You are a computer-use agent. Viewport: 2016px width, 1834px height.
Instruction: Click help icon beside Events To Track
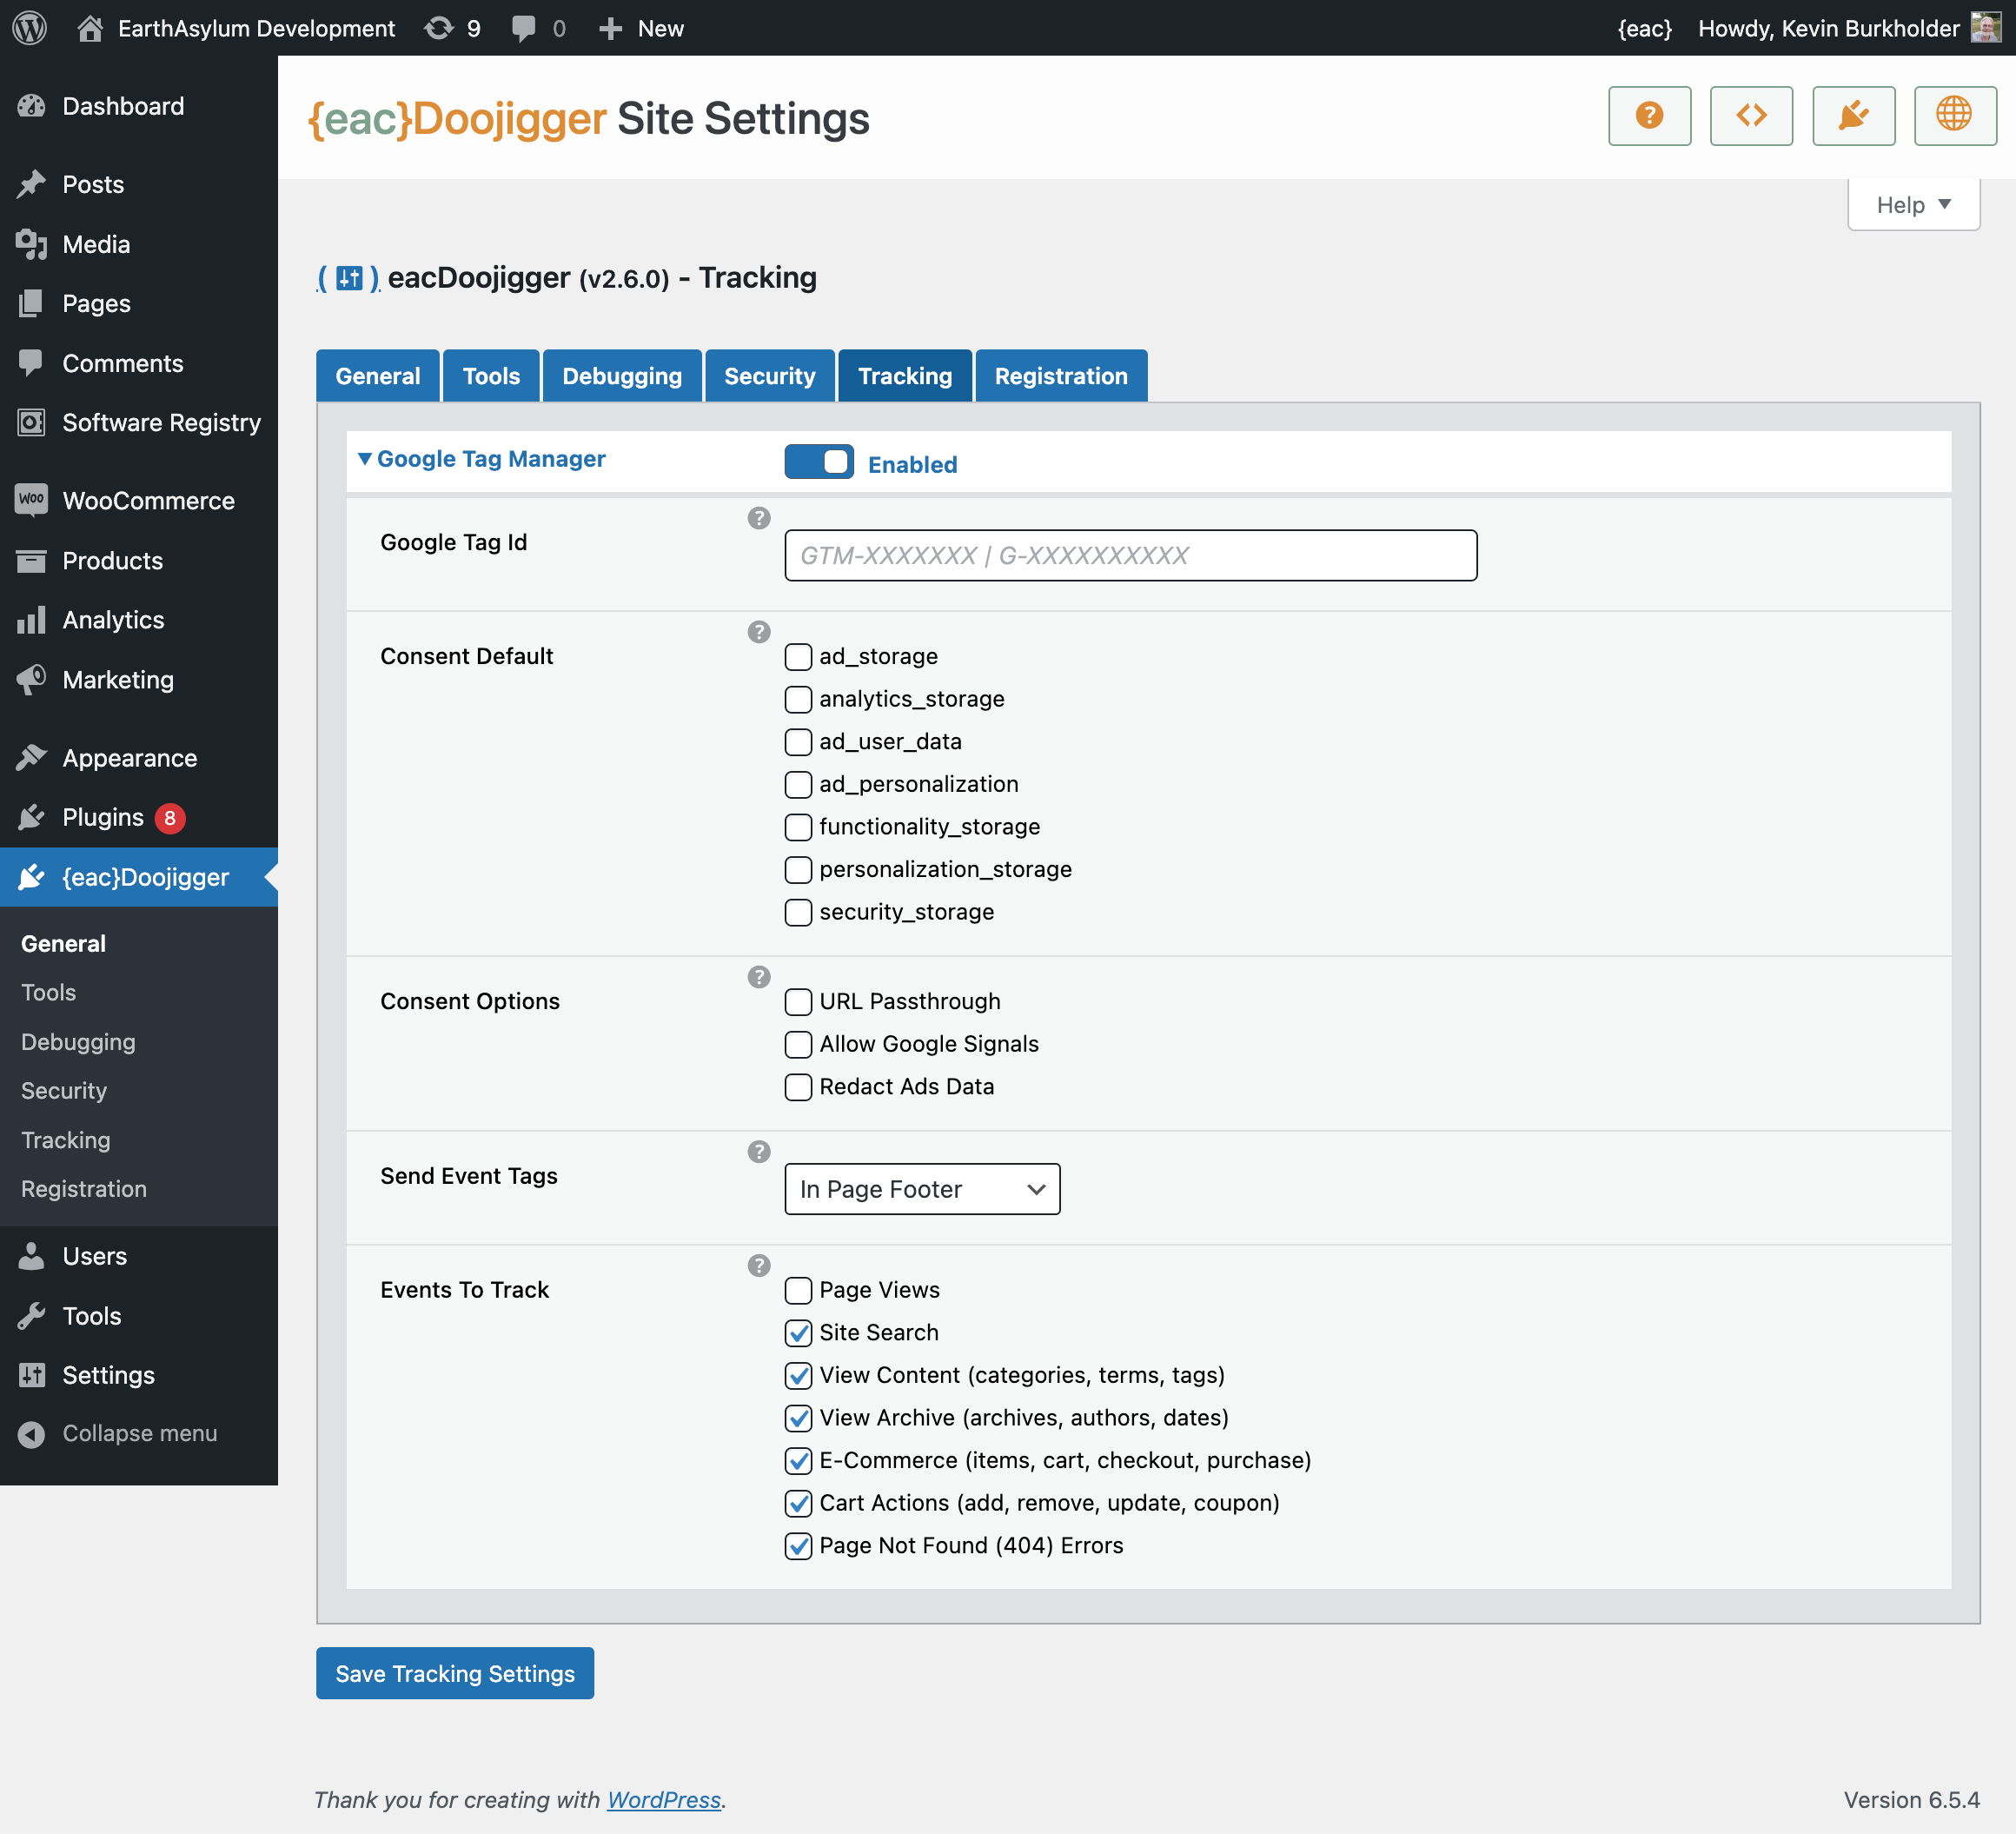759,1265
